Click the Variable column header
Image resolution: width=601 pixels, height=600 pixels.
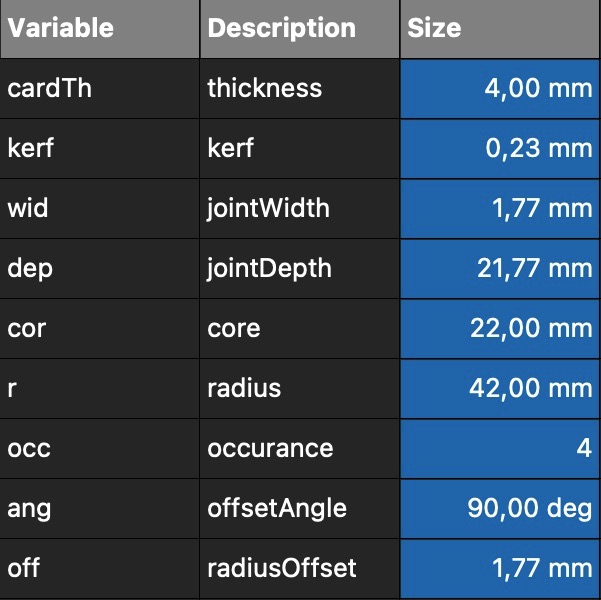click(100, 29)
